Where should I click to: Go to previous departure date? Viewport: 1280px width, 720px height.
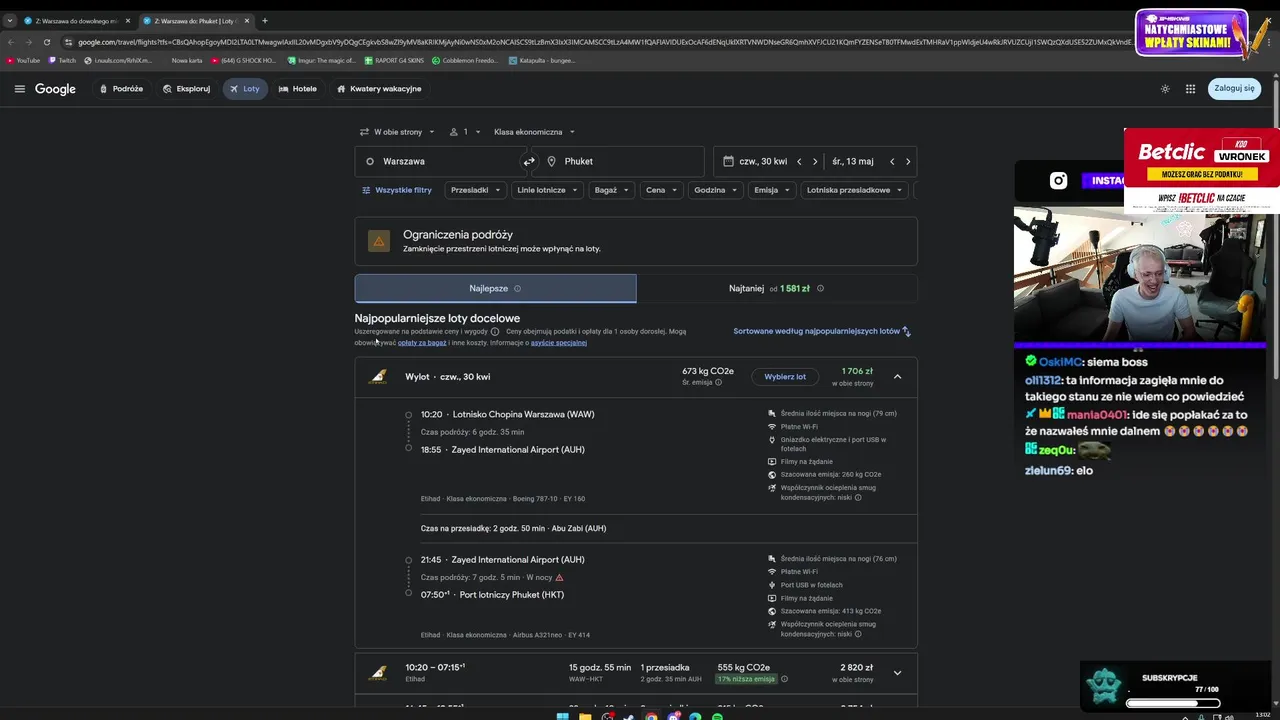tap(798, 161)
